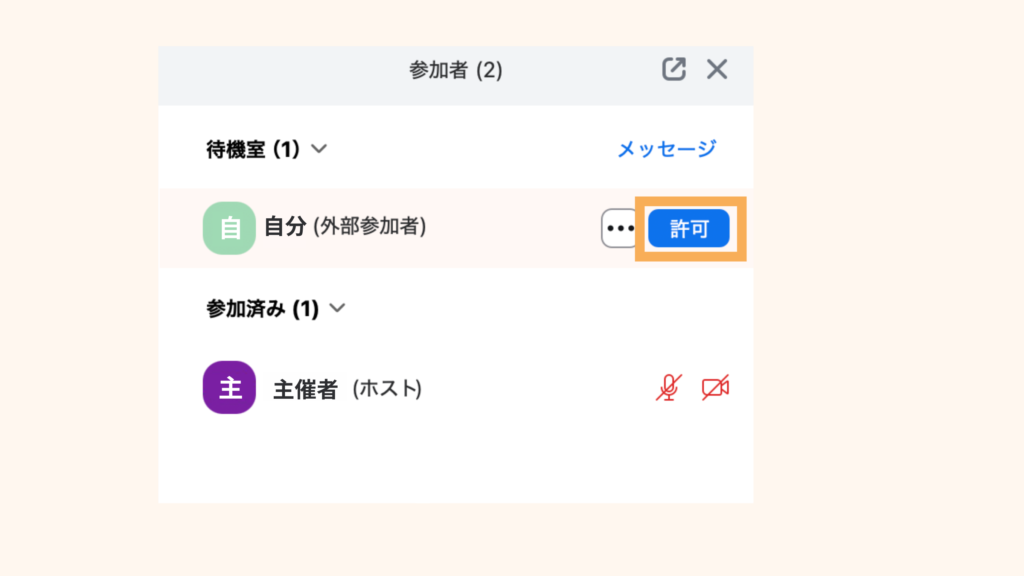This screenshot has height=576, width=1024.
Task: Pop out the participants panel
Action: [x=674, y=69]
